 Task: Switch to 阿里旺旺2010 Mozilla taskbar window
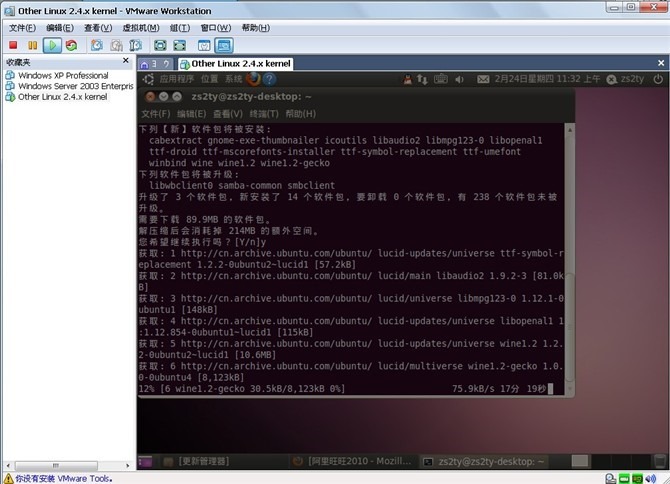[353, 461]
